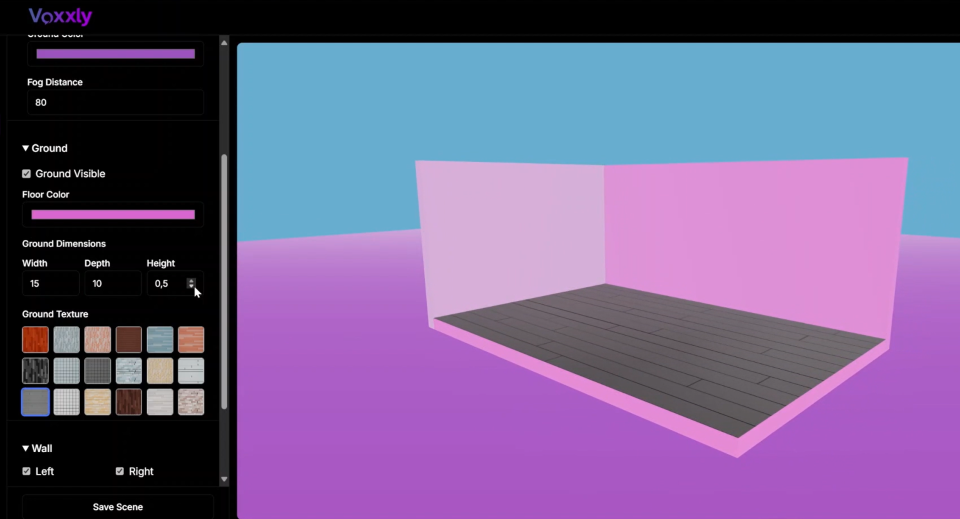Viewport: 960px width, 519px height.
Task: Choose the blue-white marble texture
Action: pyautogui.click(x=129, y=371)
